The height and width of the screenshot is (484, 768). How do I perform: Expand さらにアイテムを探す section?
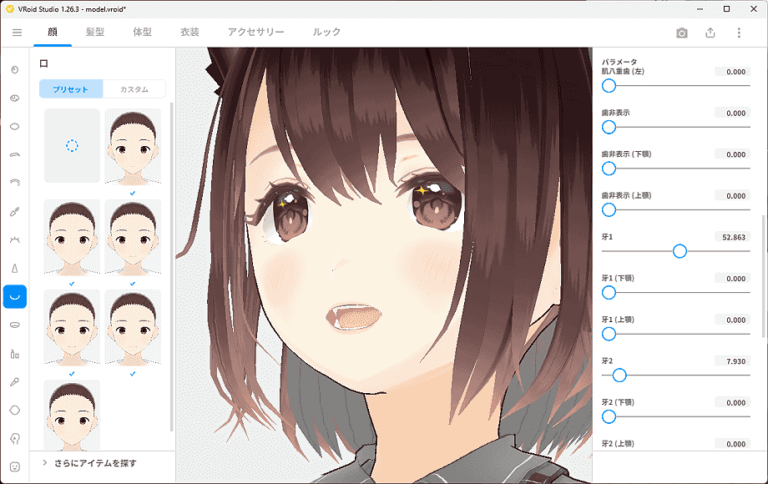(x=97, y=463)
